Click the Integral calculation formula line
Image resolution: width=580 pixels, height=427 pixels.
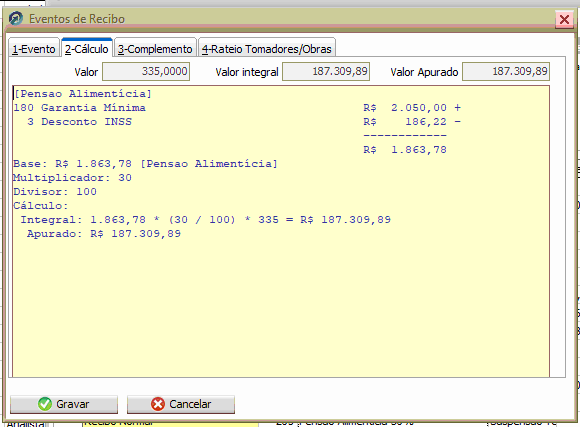(x=205, y=220)
